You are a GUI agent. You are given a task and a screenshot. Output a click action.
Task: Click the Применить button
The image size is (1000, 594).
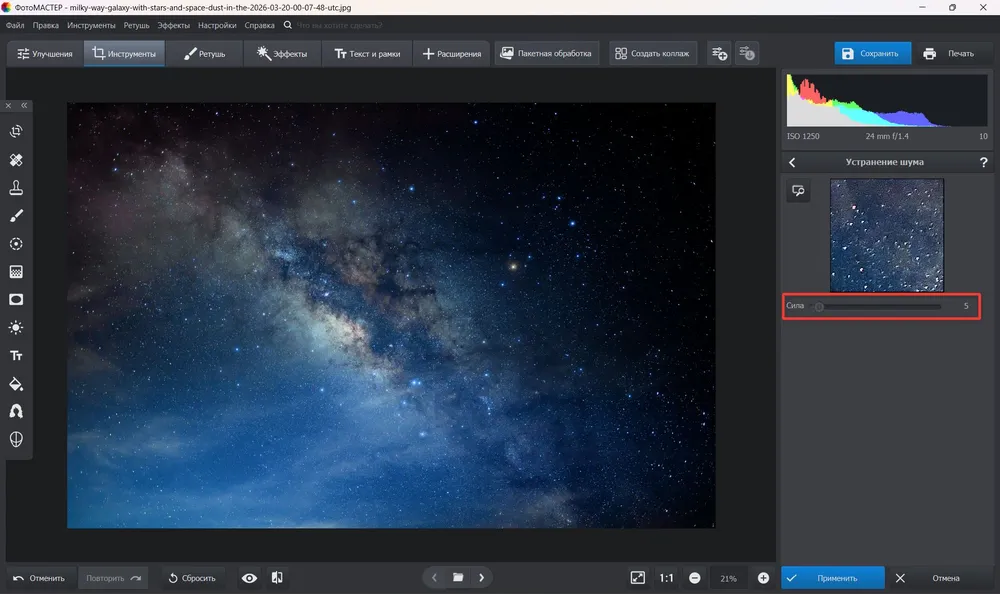click(833, 578)
